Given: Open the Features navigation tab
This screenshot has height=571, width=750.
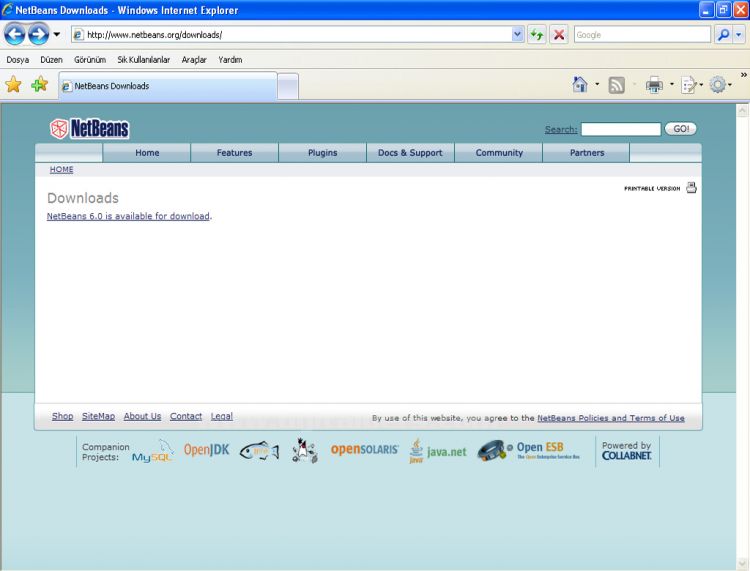Looking at the screenshot, I should pos(234,153).
